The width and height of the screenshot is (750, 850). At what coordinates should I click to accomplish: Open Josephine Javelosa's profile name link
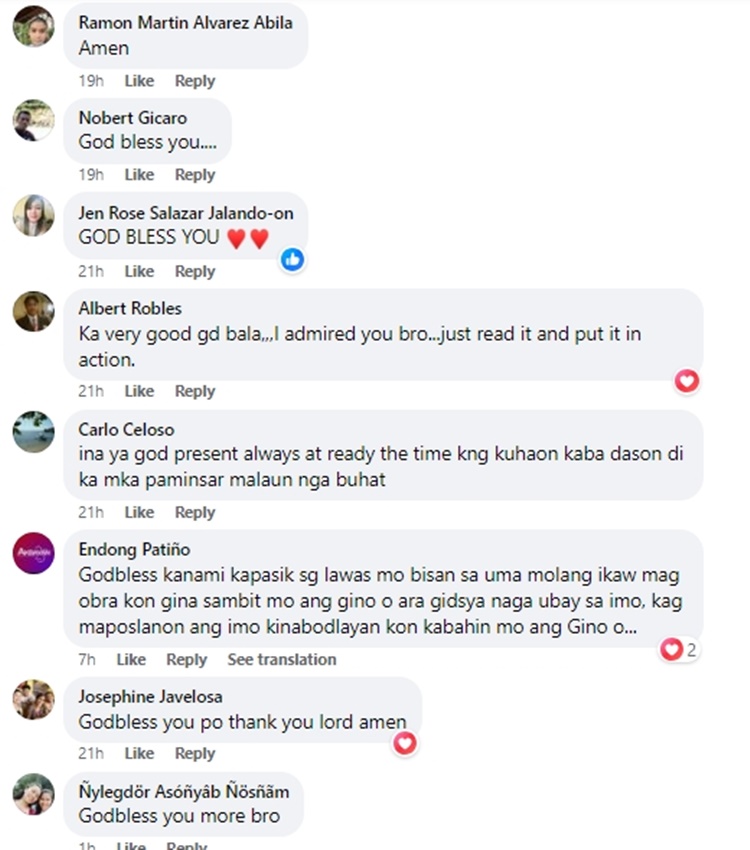pos(150,697)
